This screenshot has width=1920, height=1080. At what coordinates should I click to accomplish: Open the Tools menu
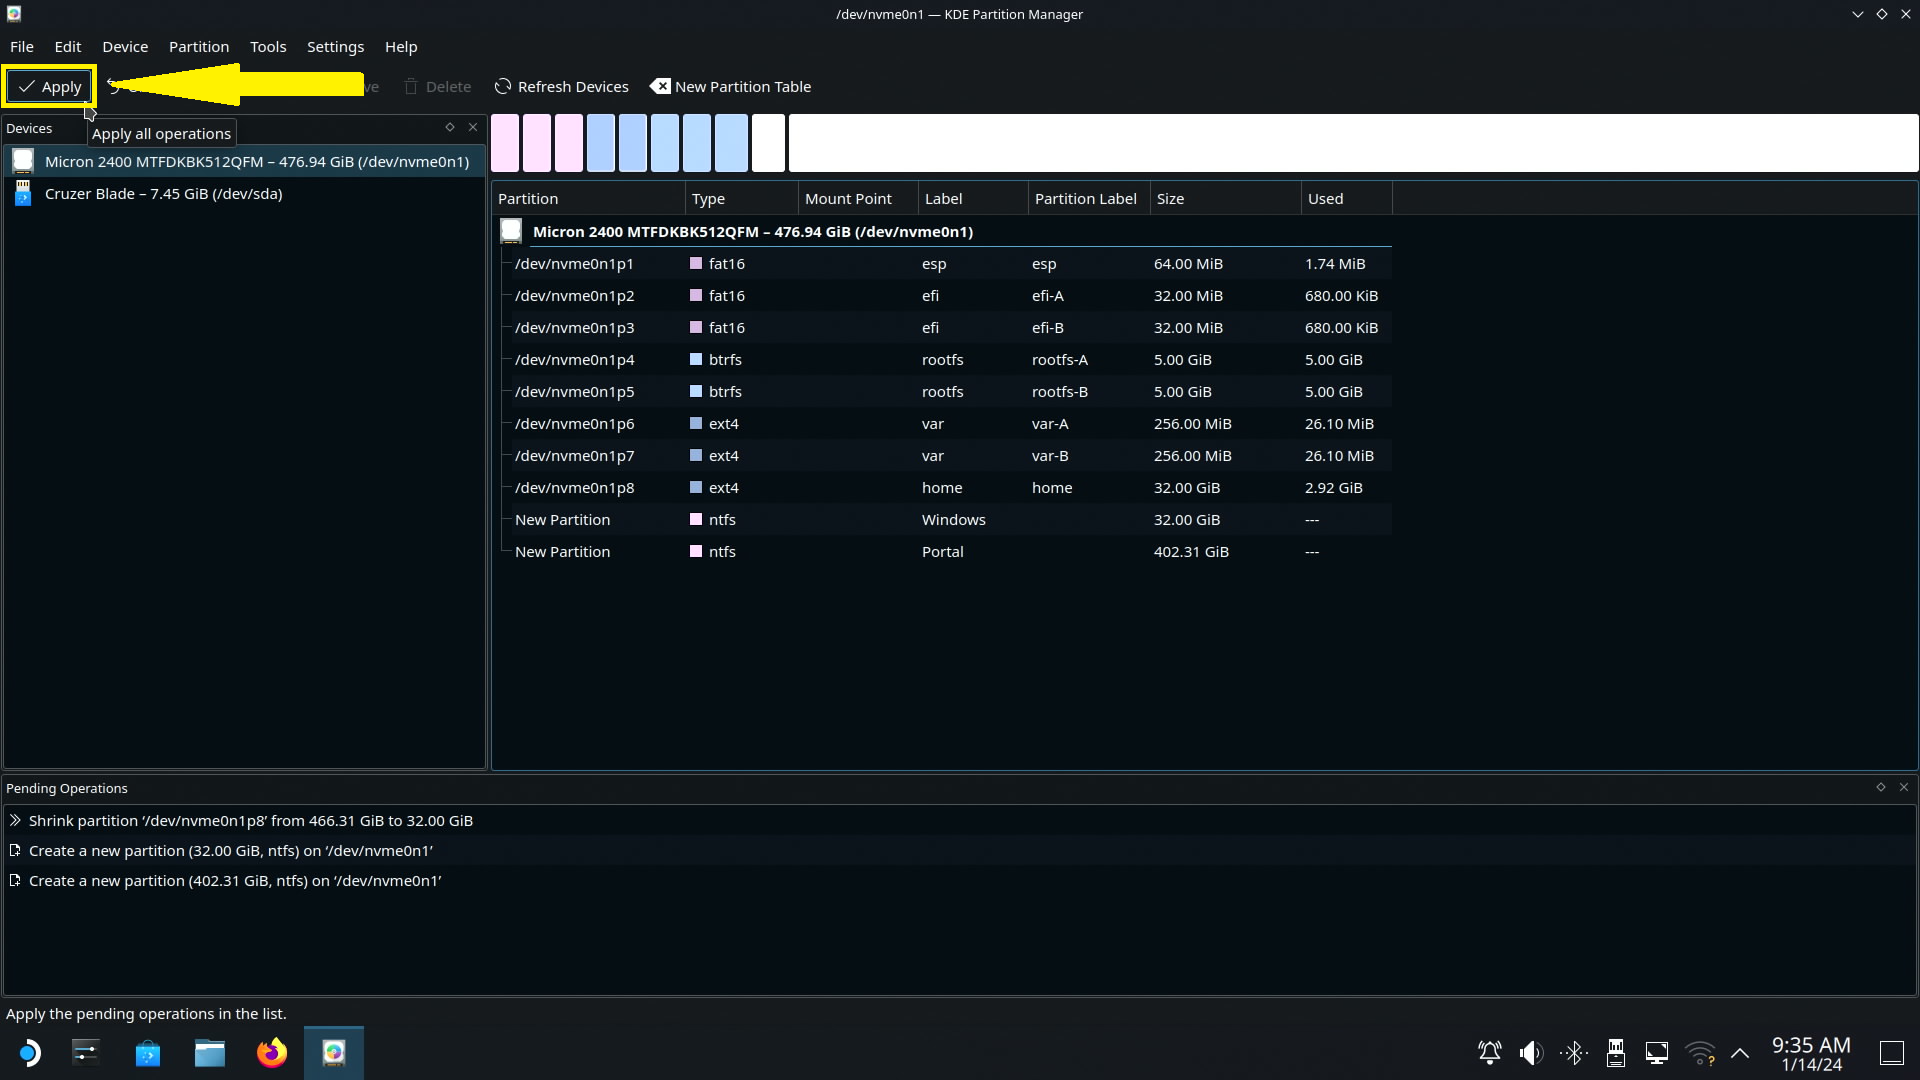tap(267, 47)
